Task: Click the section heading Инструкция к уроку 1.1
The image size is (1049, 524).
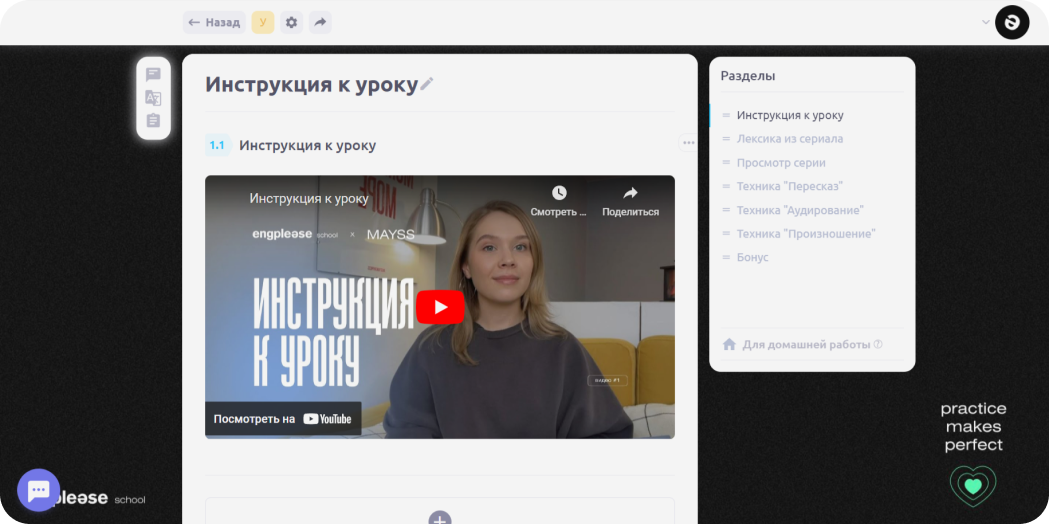Action: tap(308, 145)
